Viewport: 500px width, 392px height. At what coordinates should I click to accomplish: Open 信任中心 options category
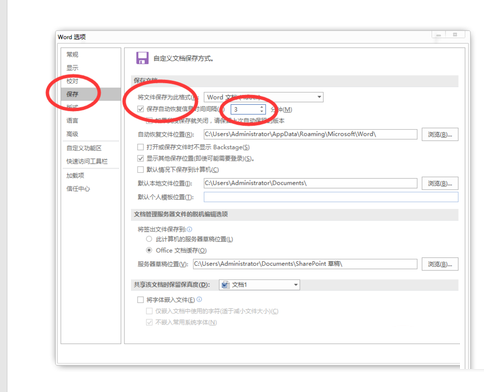tap(78, 189)
